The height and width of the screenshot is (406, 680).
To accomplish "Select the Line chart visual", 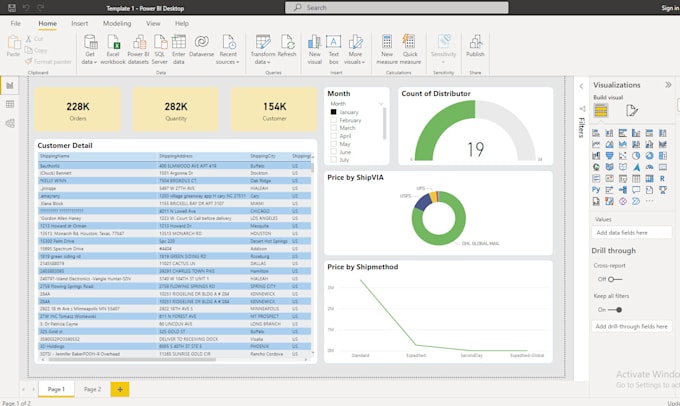I will [596, 144].
